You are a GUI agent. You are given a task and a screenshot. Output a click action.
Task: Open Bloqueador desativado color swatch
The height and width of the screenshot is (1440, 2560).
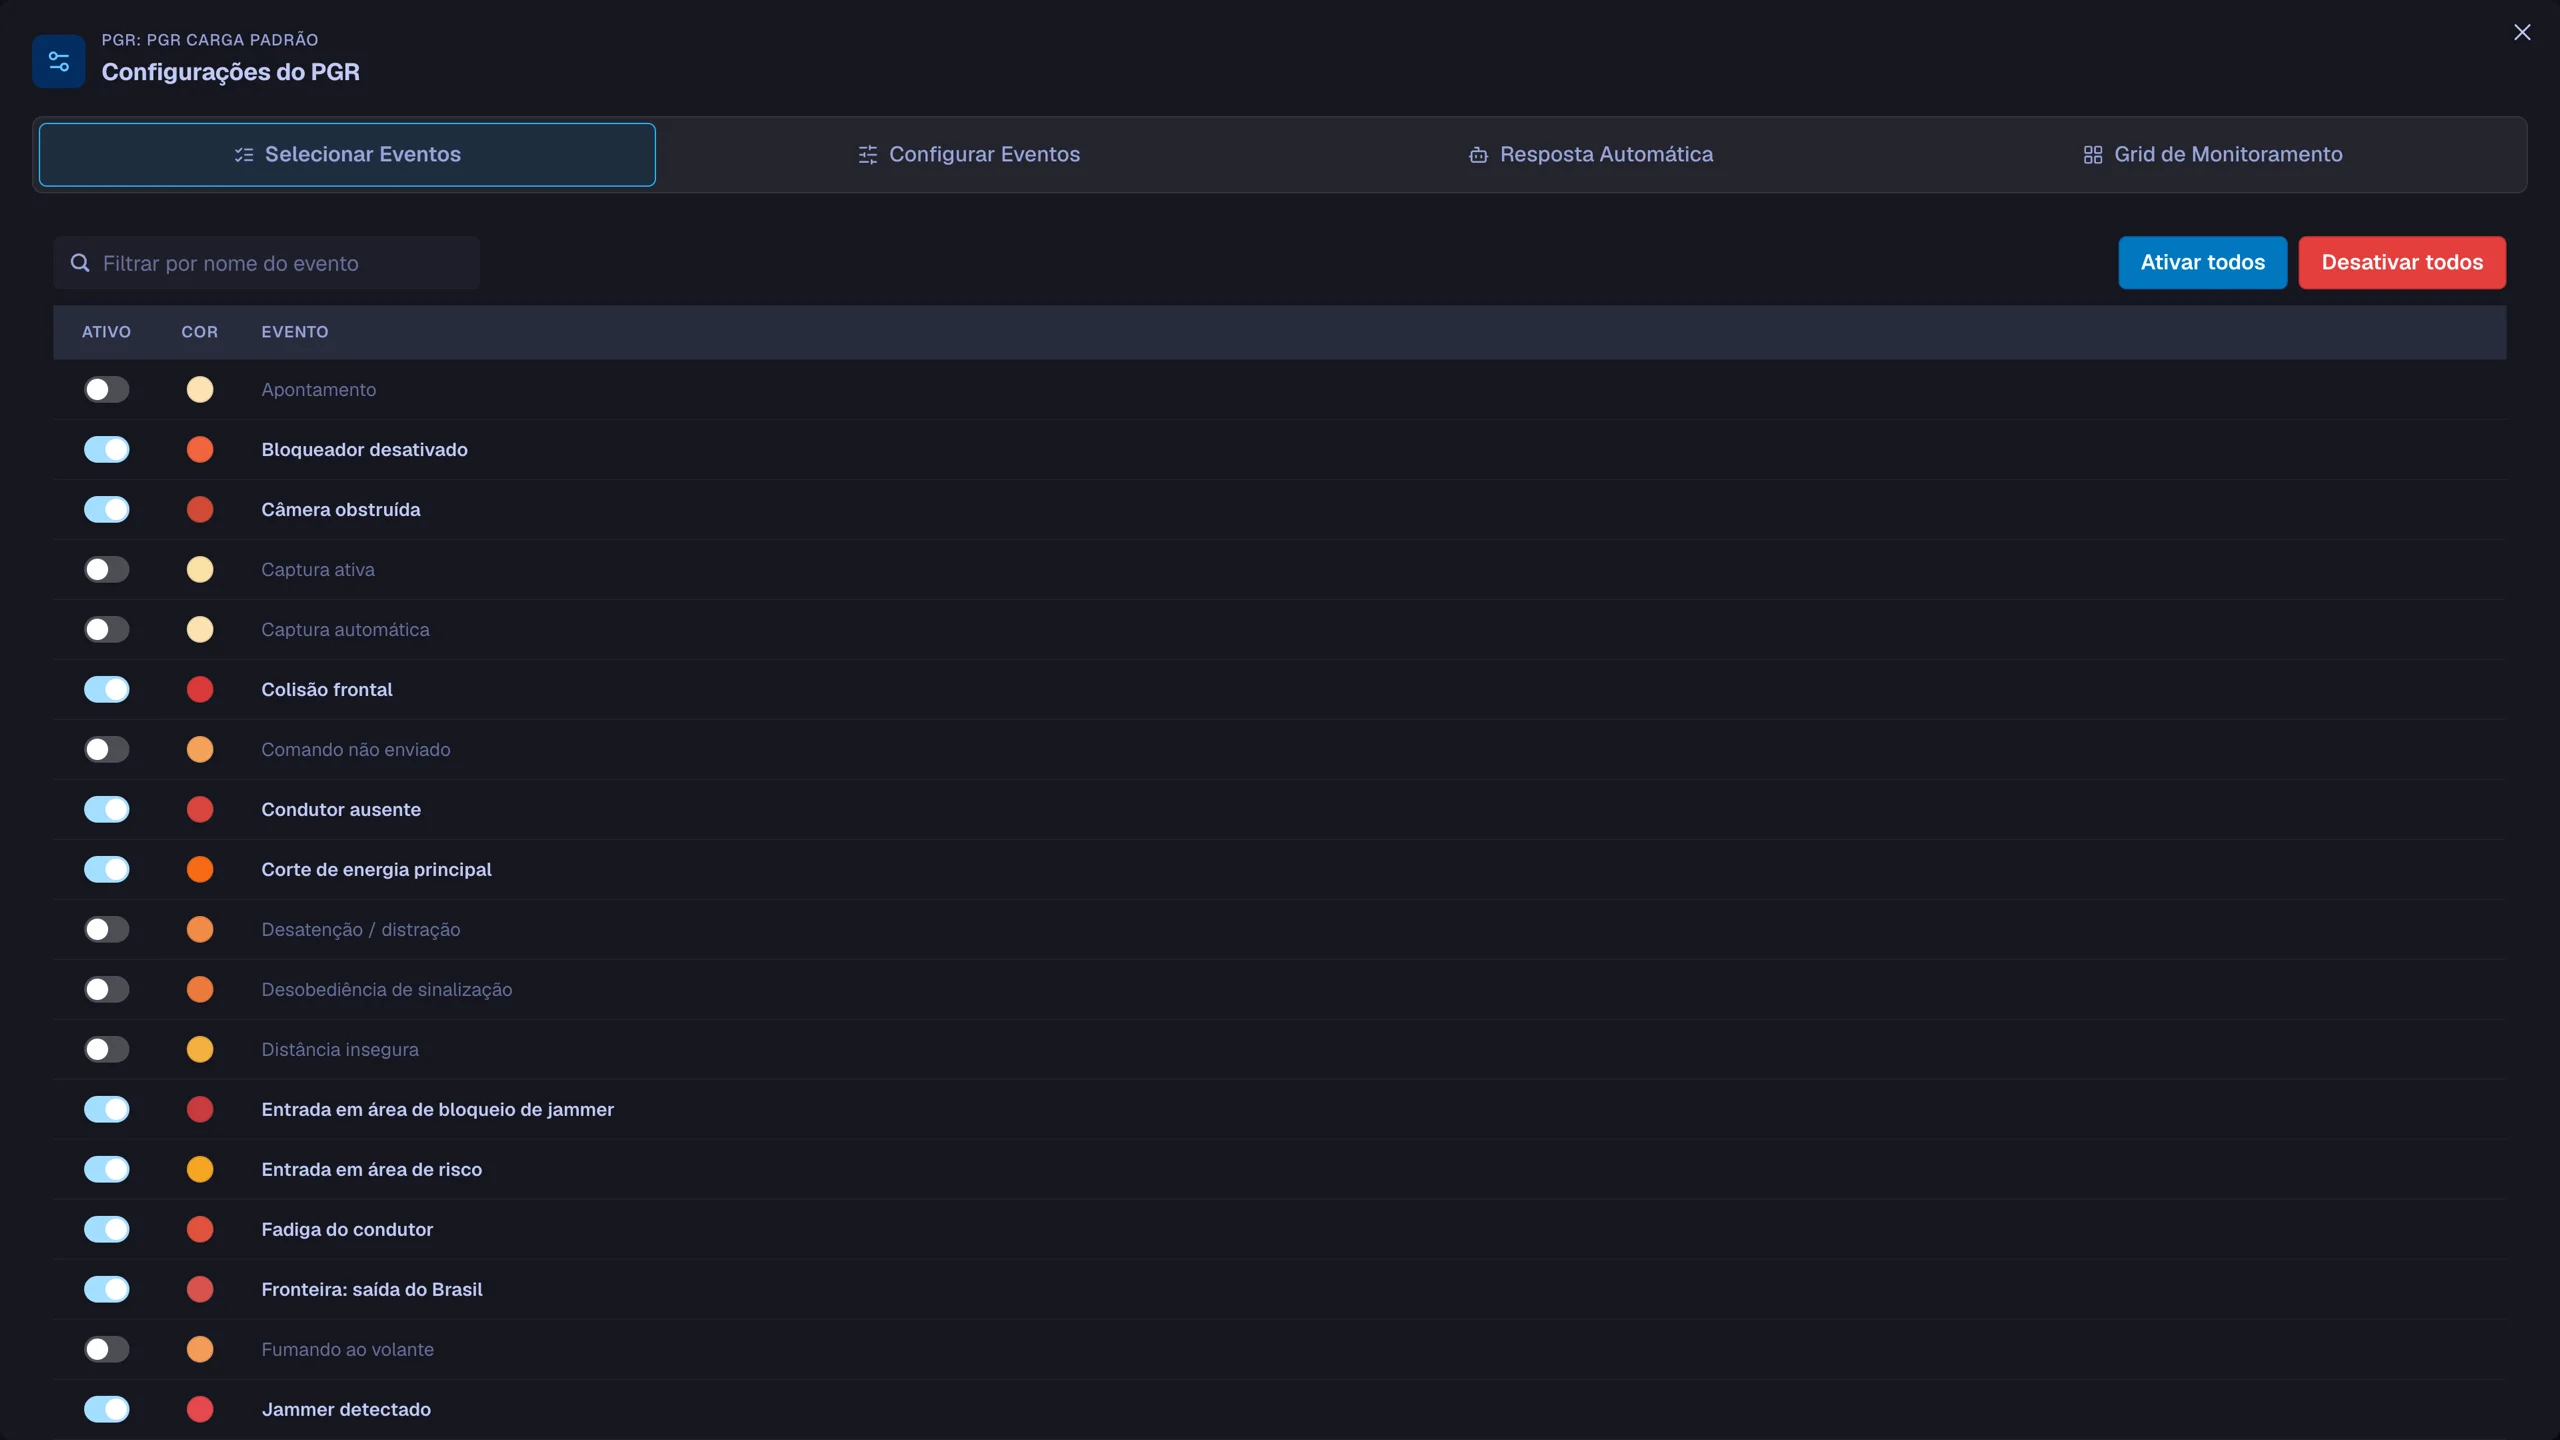click(x=200, y=450)
